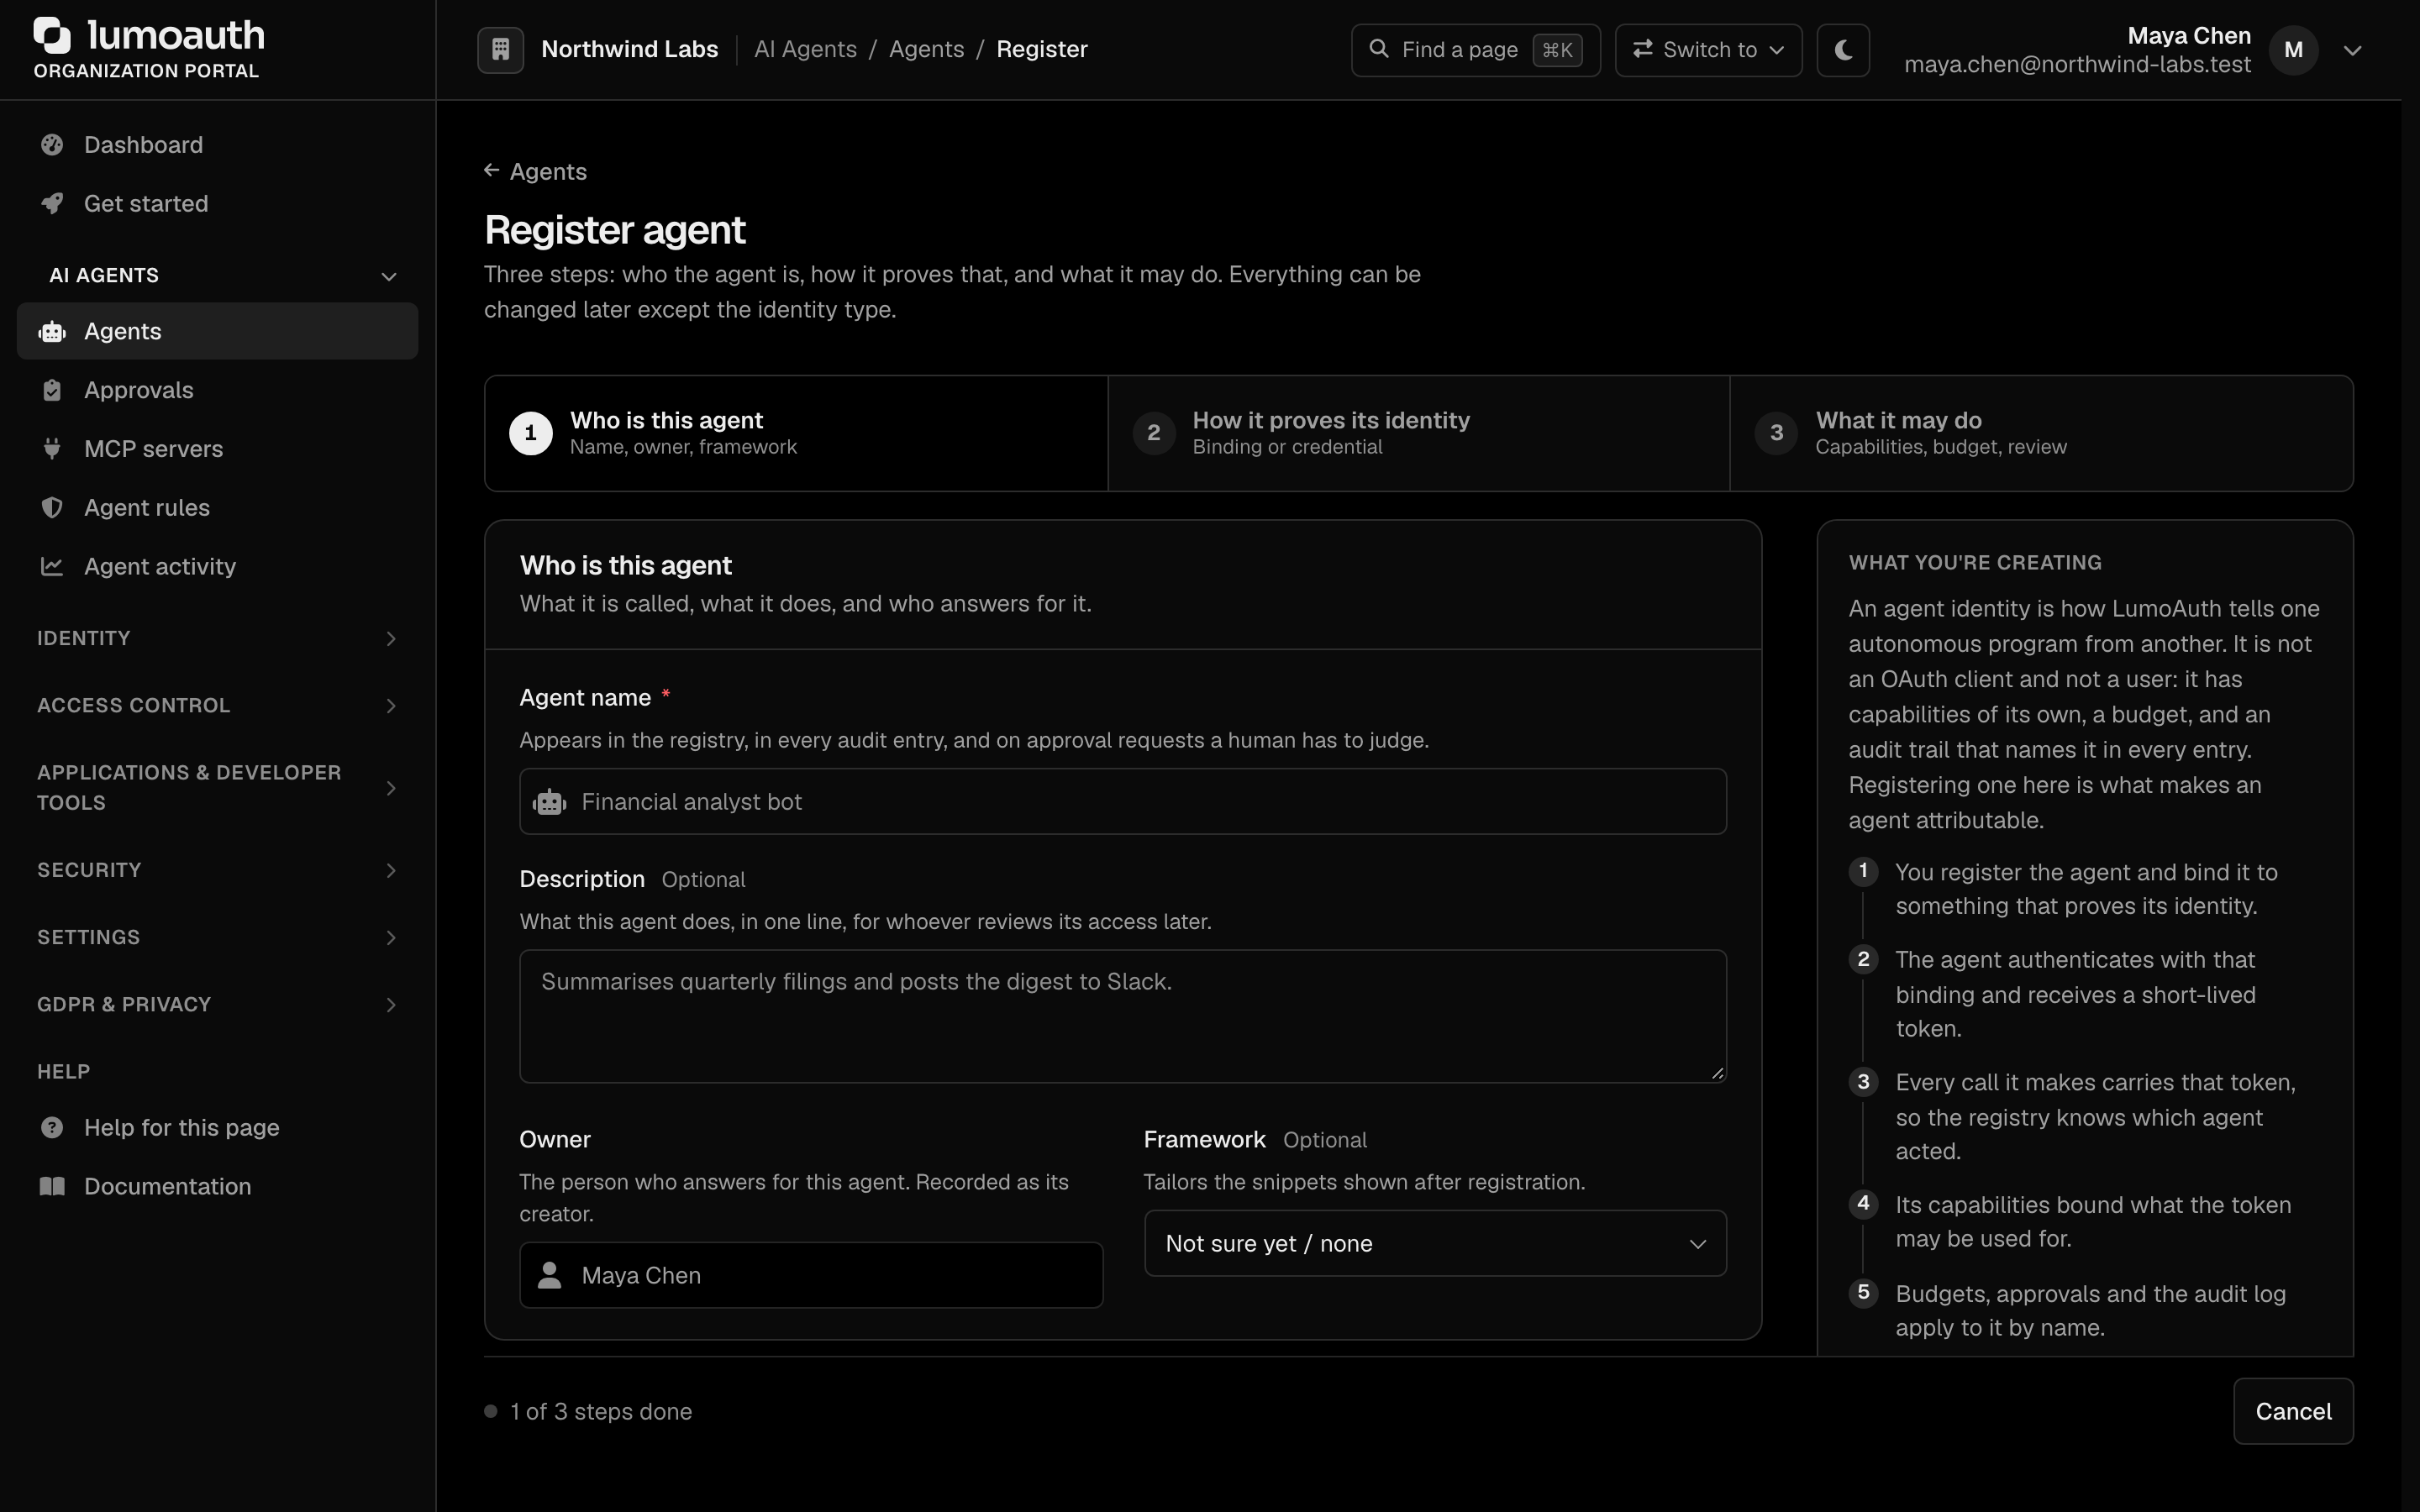Focus the Description text area

click(x=1123, y=1016)
